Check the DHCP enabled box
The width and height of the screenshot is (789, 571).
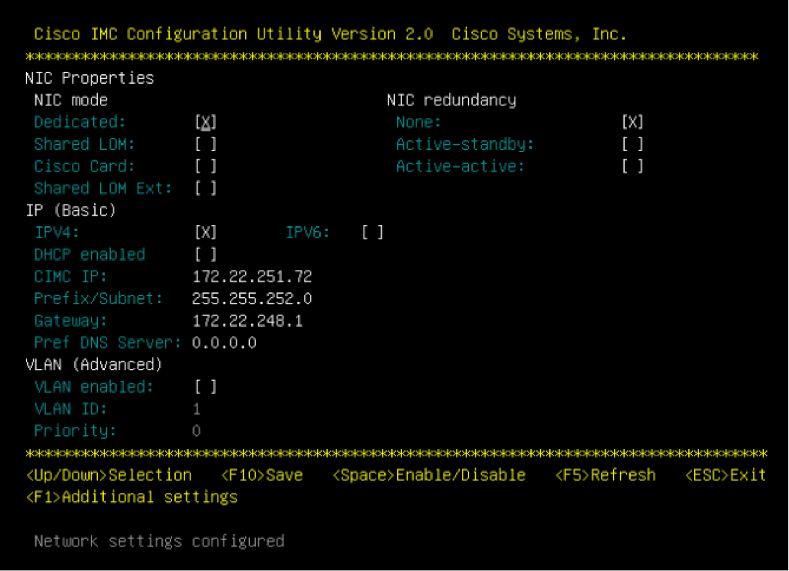click(206, 255)
